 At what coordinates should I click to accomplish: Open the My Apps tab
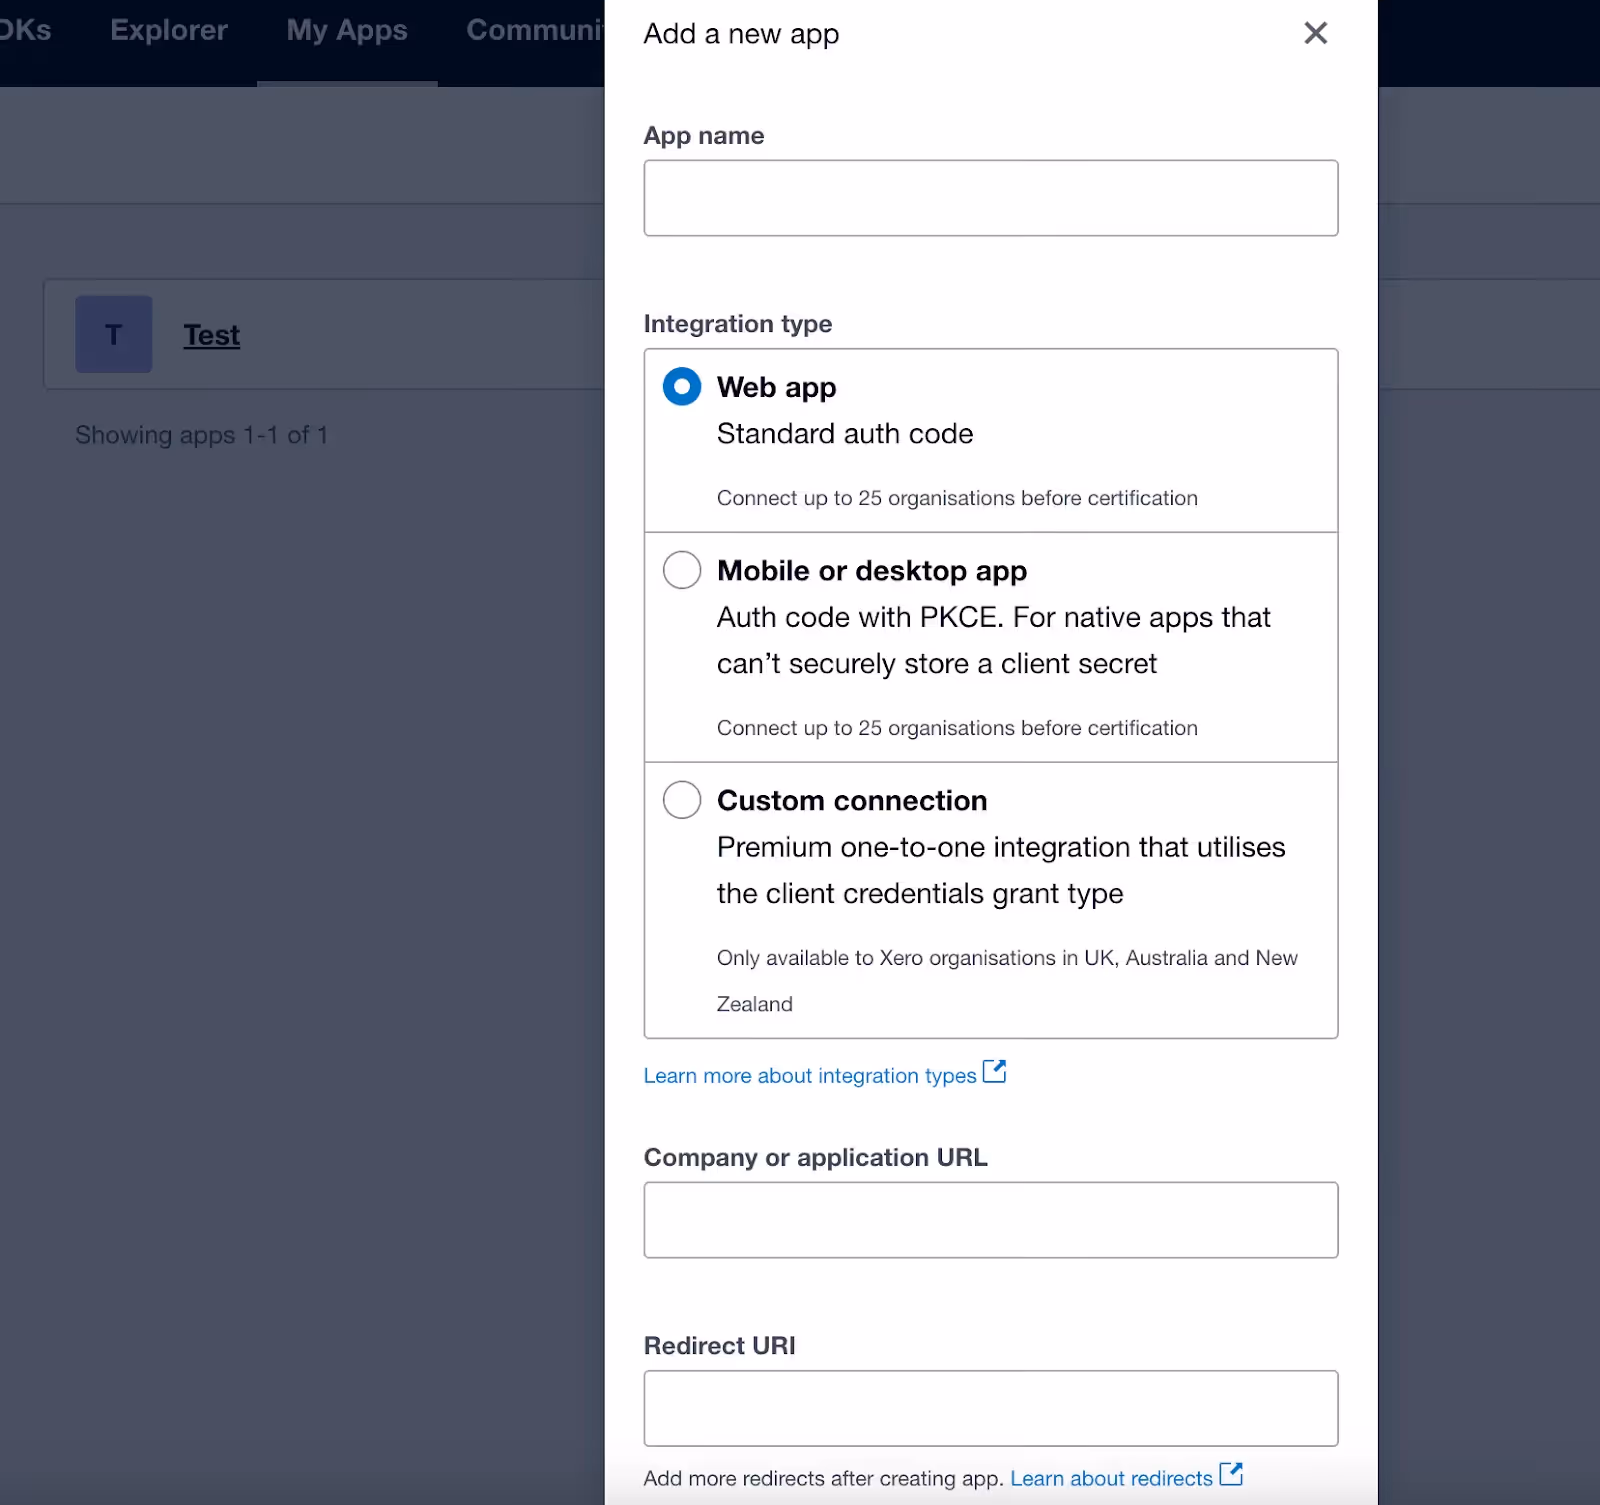347,30
